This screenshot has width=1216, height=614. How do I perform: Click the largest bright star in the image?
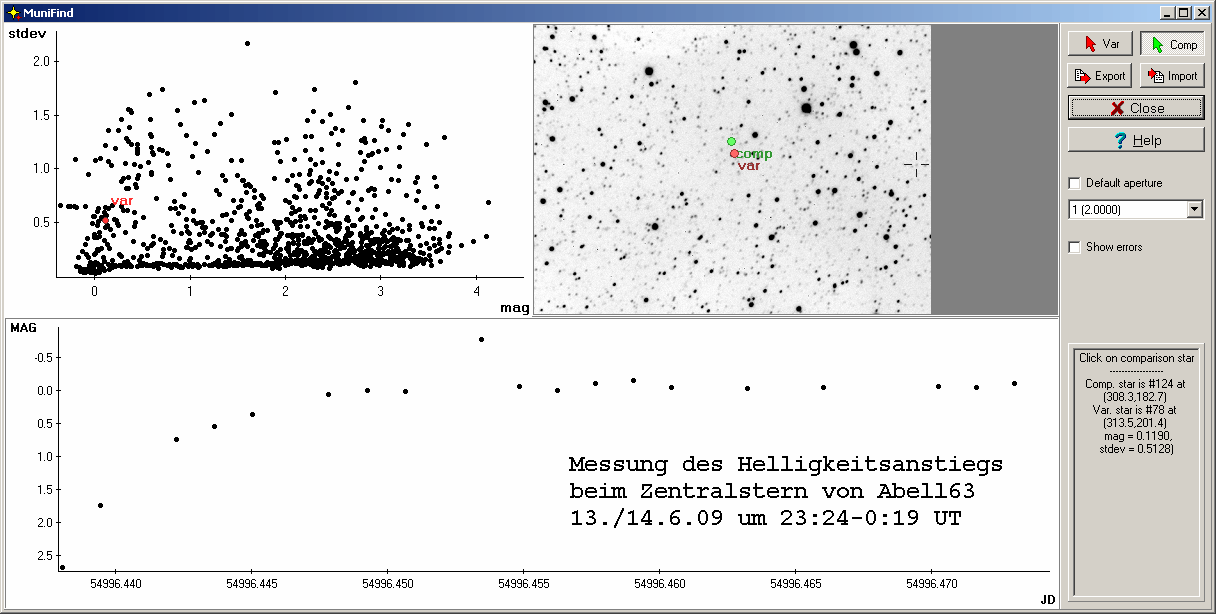[x=806, y=107]
